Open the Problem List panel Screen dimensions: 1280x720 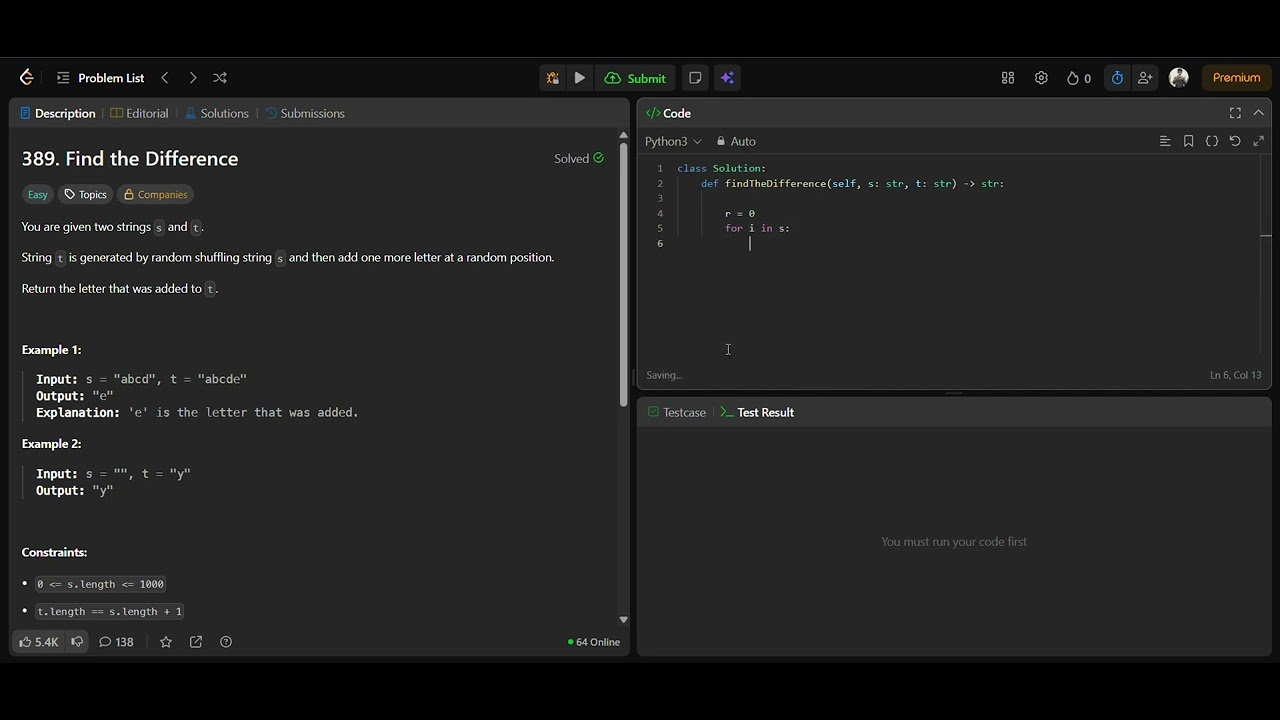(x=101, y=78)
